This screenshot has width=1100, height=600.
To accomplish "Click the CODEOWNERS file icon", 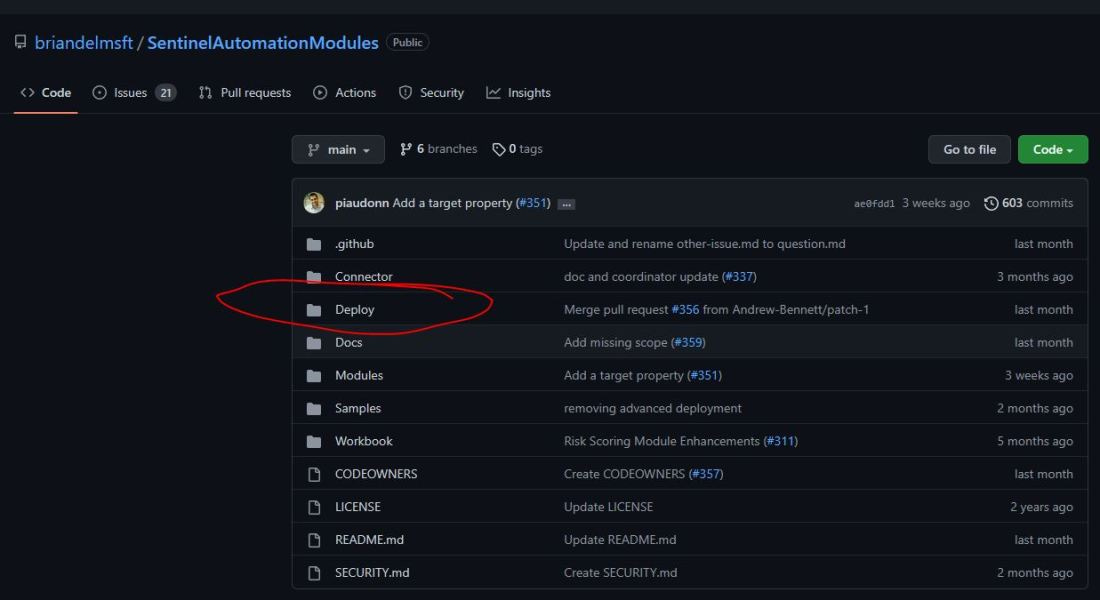I will [314, 474].
